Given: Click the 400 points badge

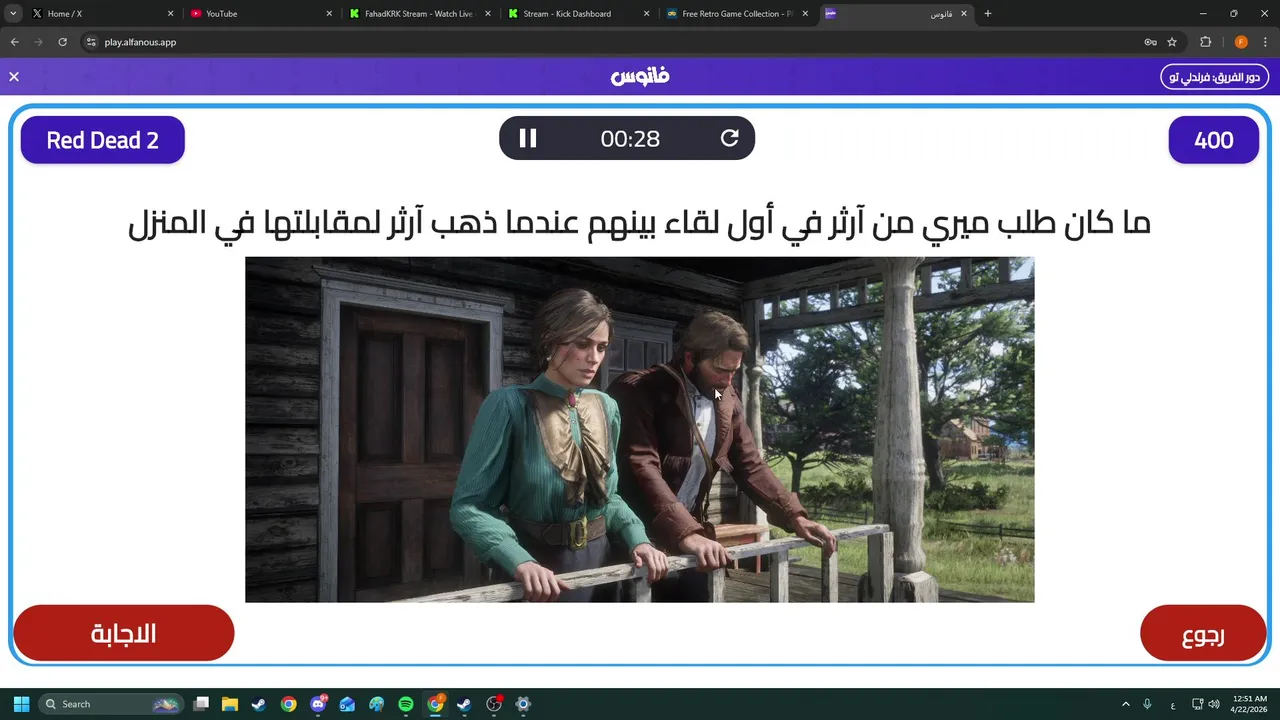Looking at the screenshot, I should click(1214, 140).
